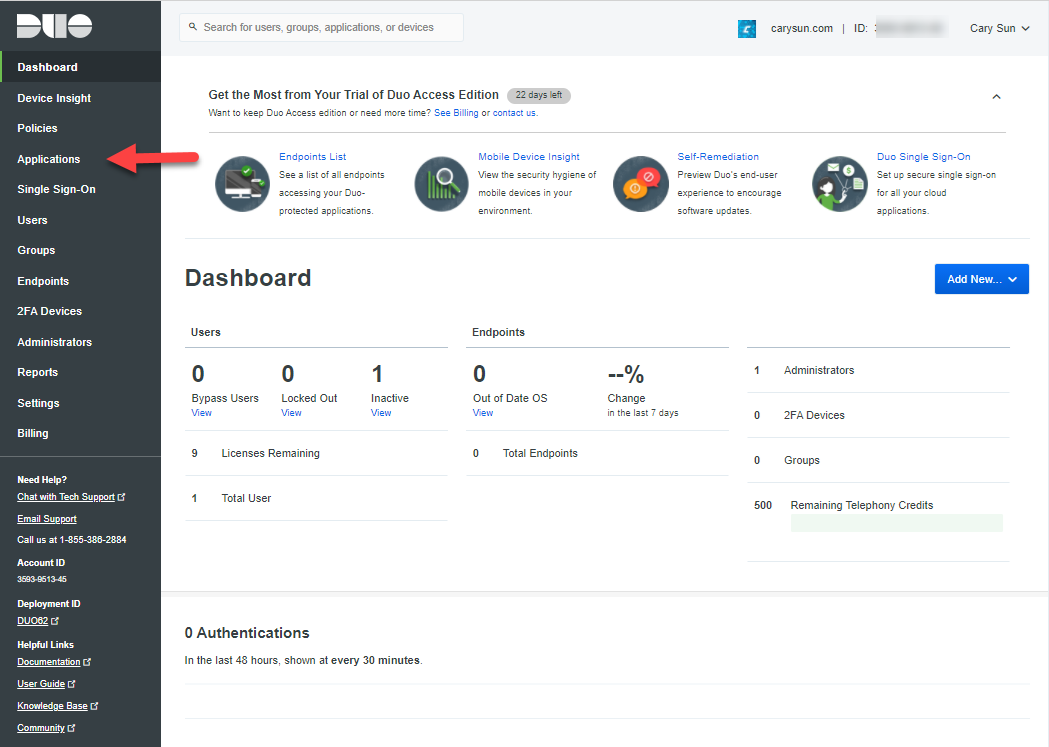Open the User Guide link

tap(41, 684)
